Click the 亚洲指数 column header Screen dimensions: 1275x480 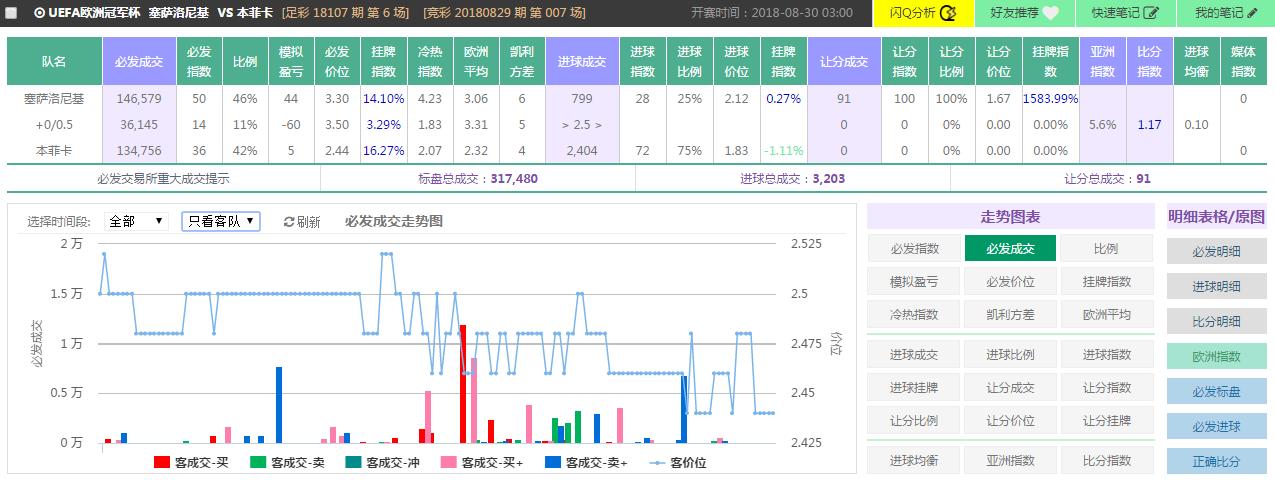pyautogui.click(x=1103, y=61)
